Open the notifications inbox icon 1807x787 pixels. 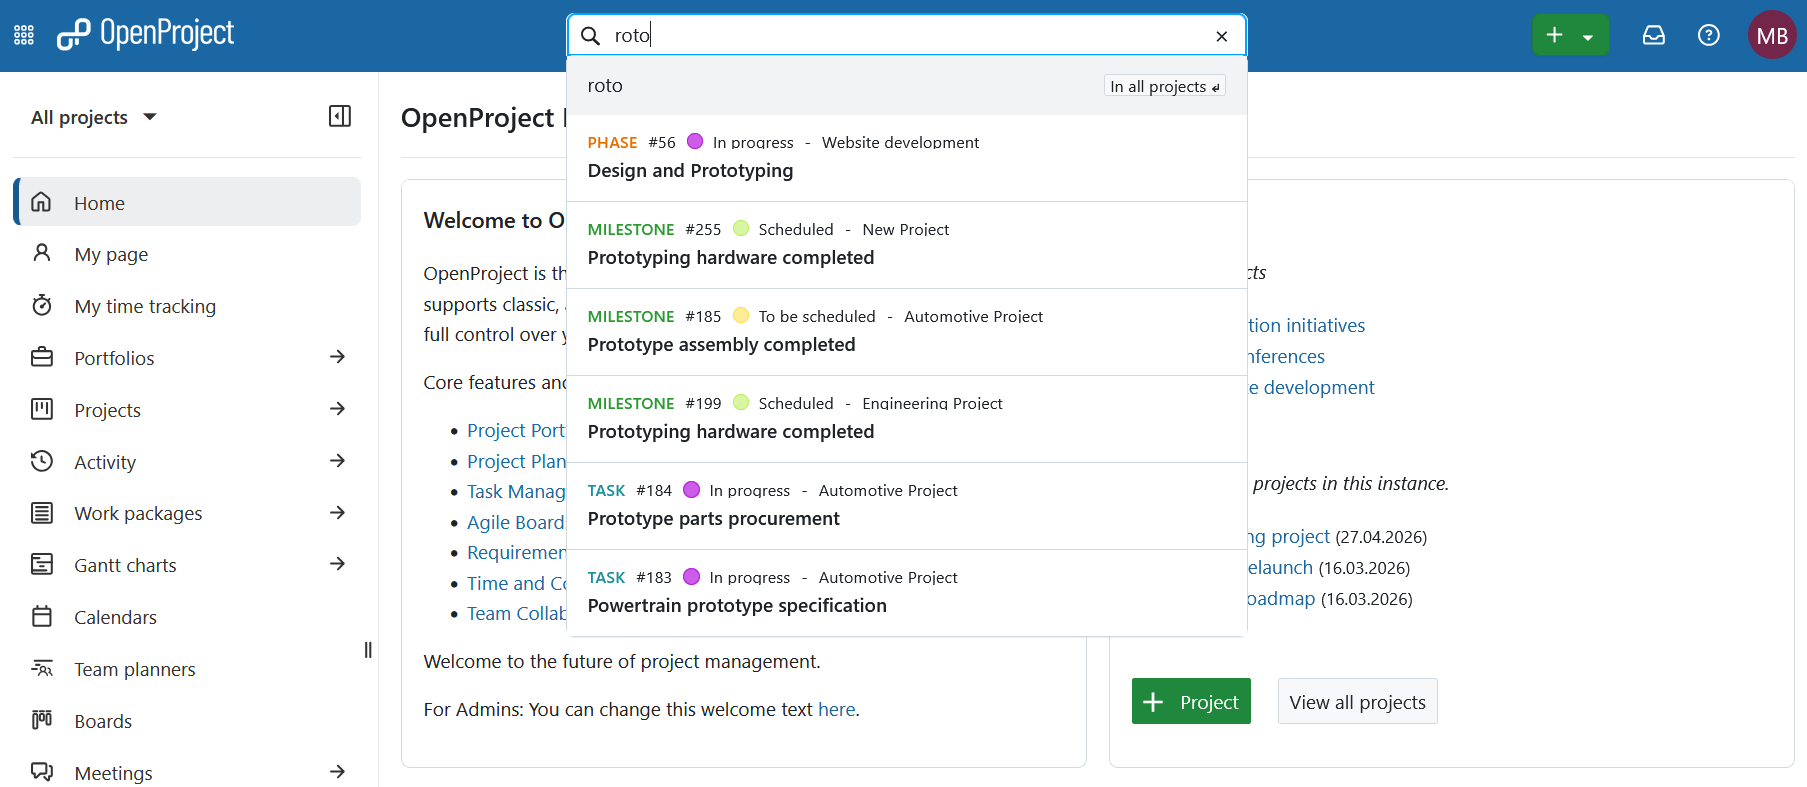click(x=1654, y=35)
